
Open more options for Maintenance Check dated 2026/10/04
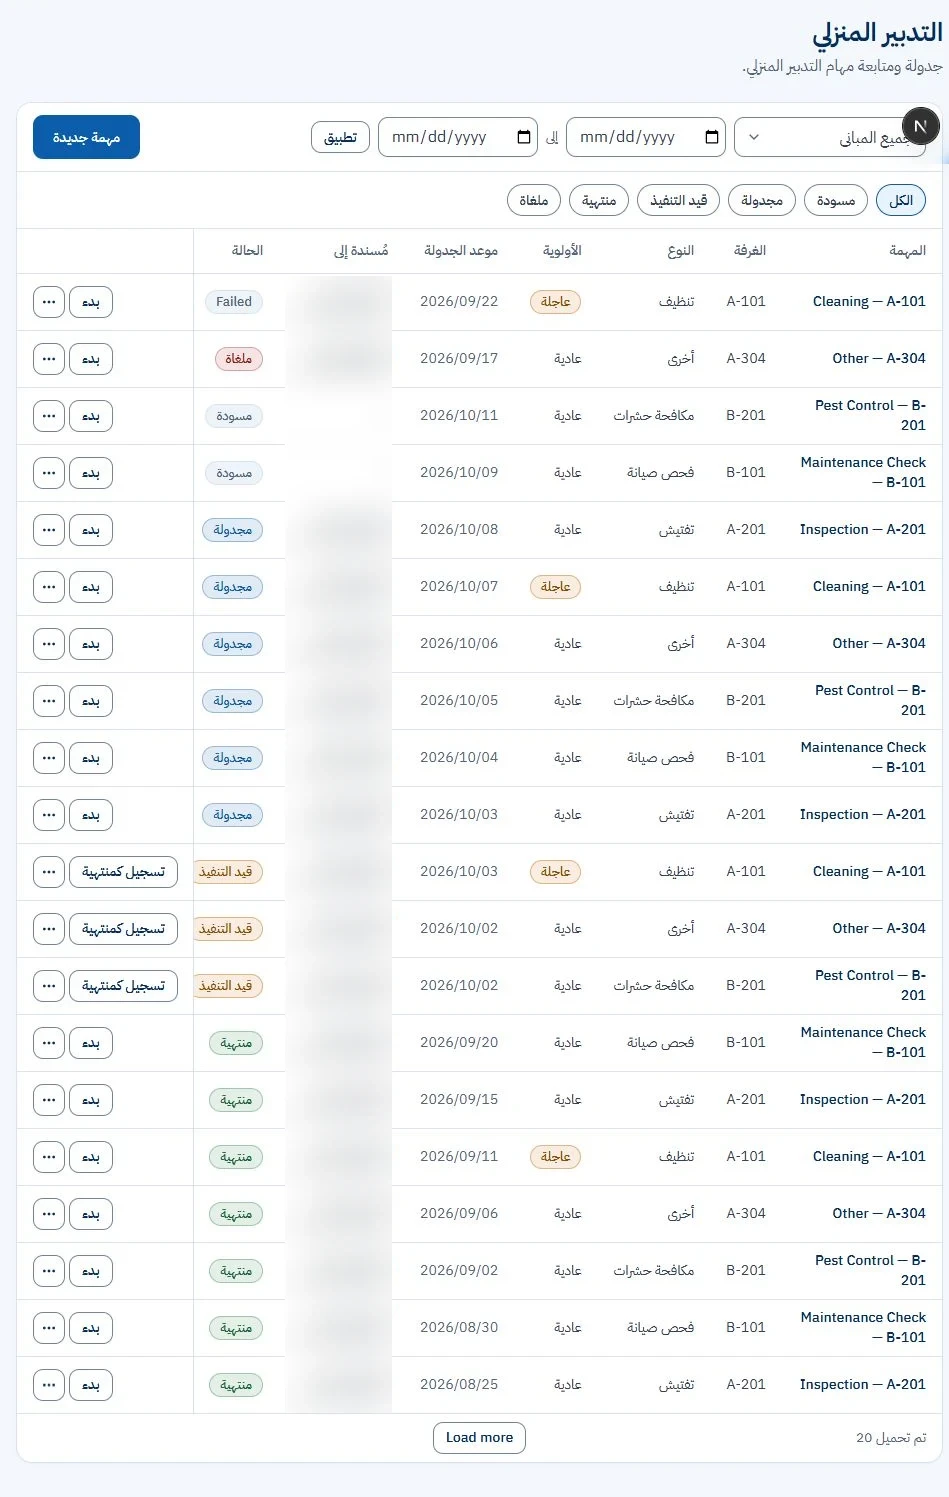coord(49,758)
